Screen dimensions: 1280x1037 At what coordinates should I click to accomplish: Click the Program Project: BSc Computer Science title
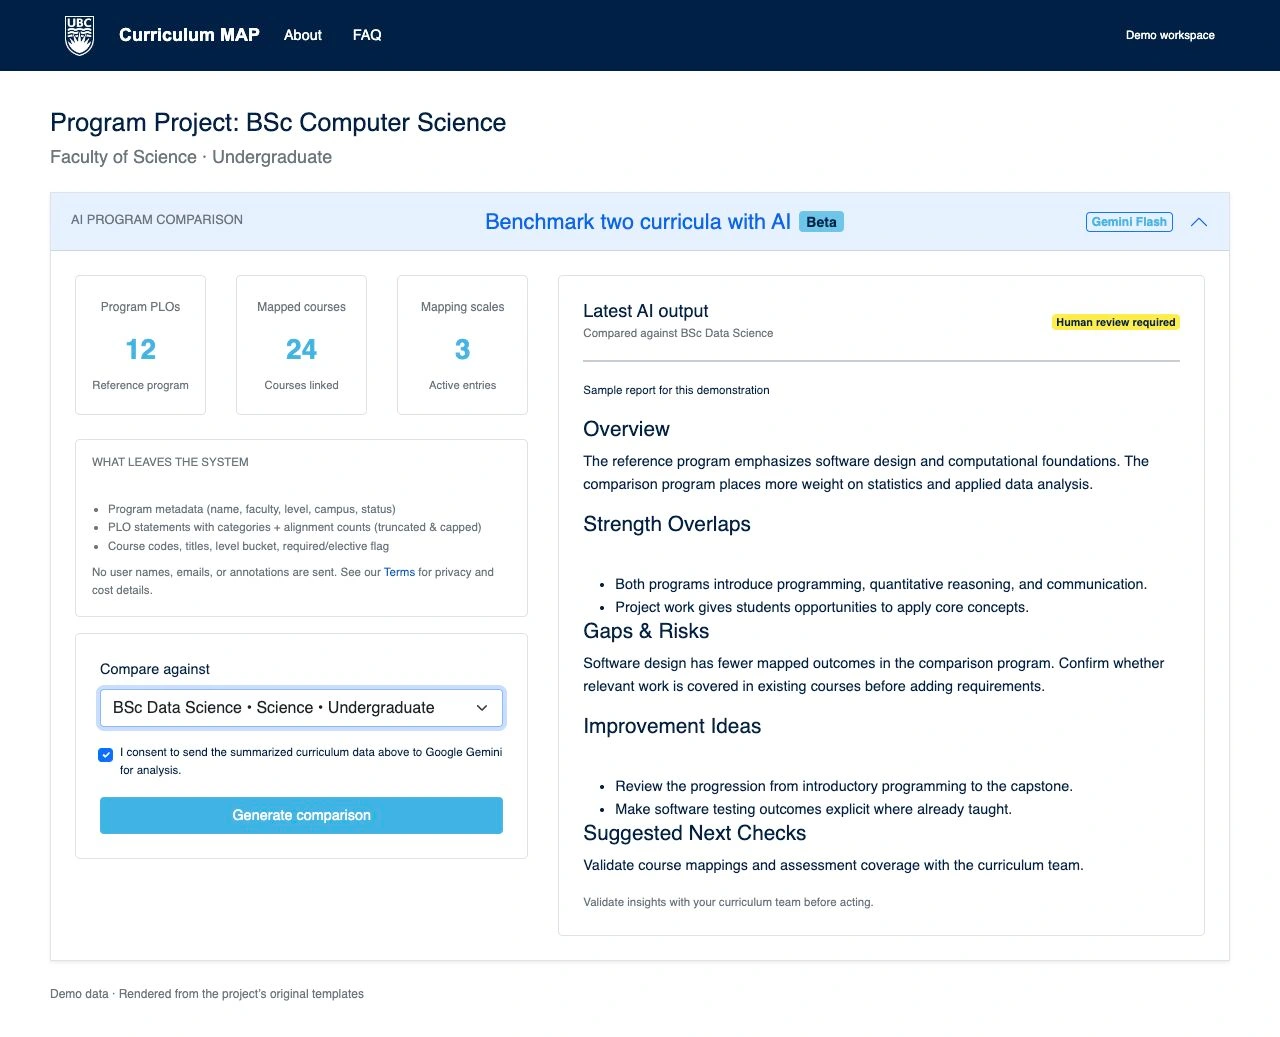click(x=278, y=122)
